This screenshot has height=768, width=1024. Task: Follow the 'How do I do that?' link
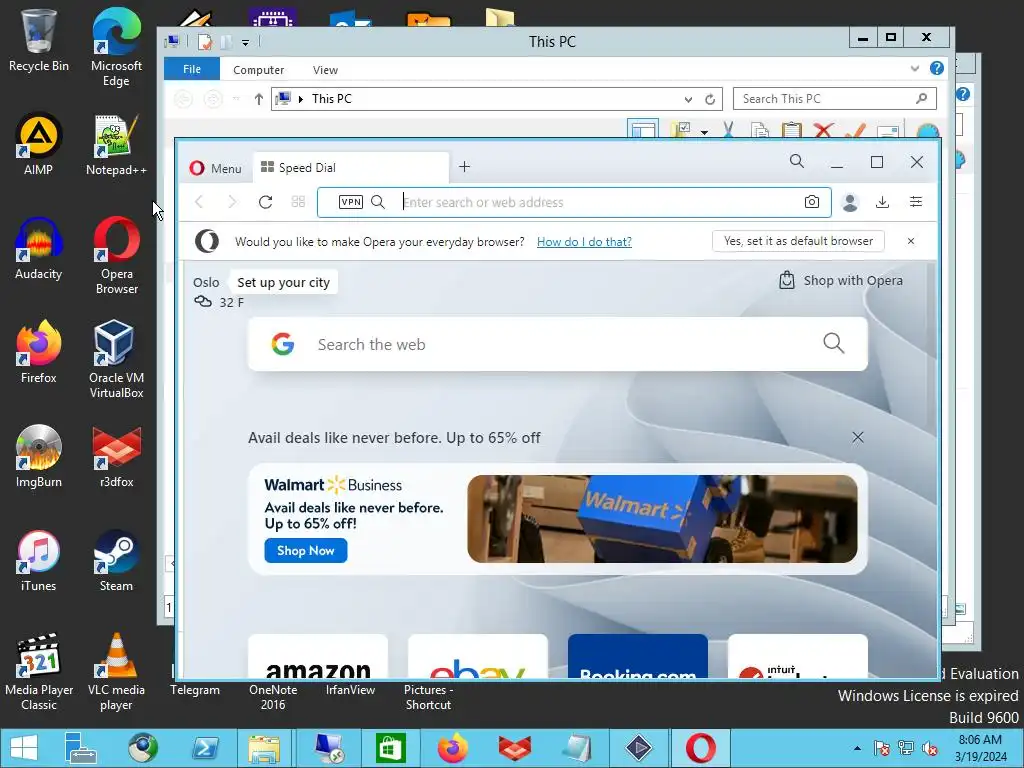tap(584, 242)
